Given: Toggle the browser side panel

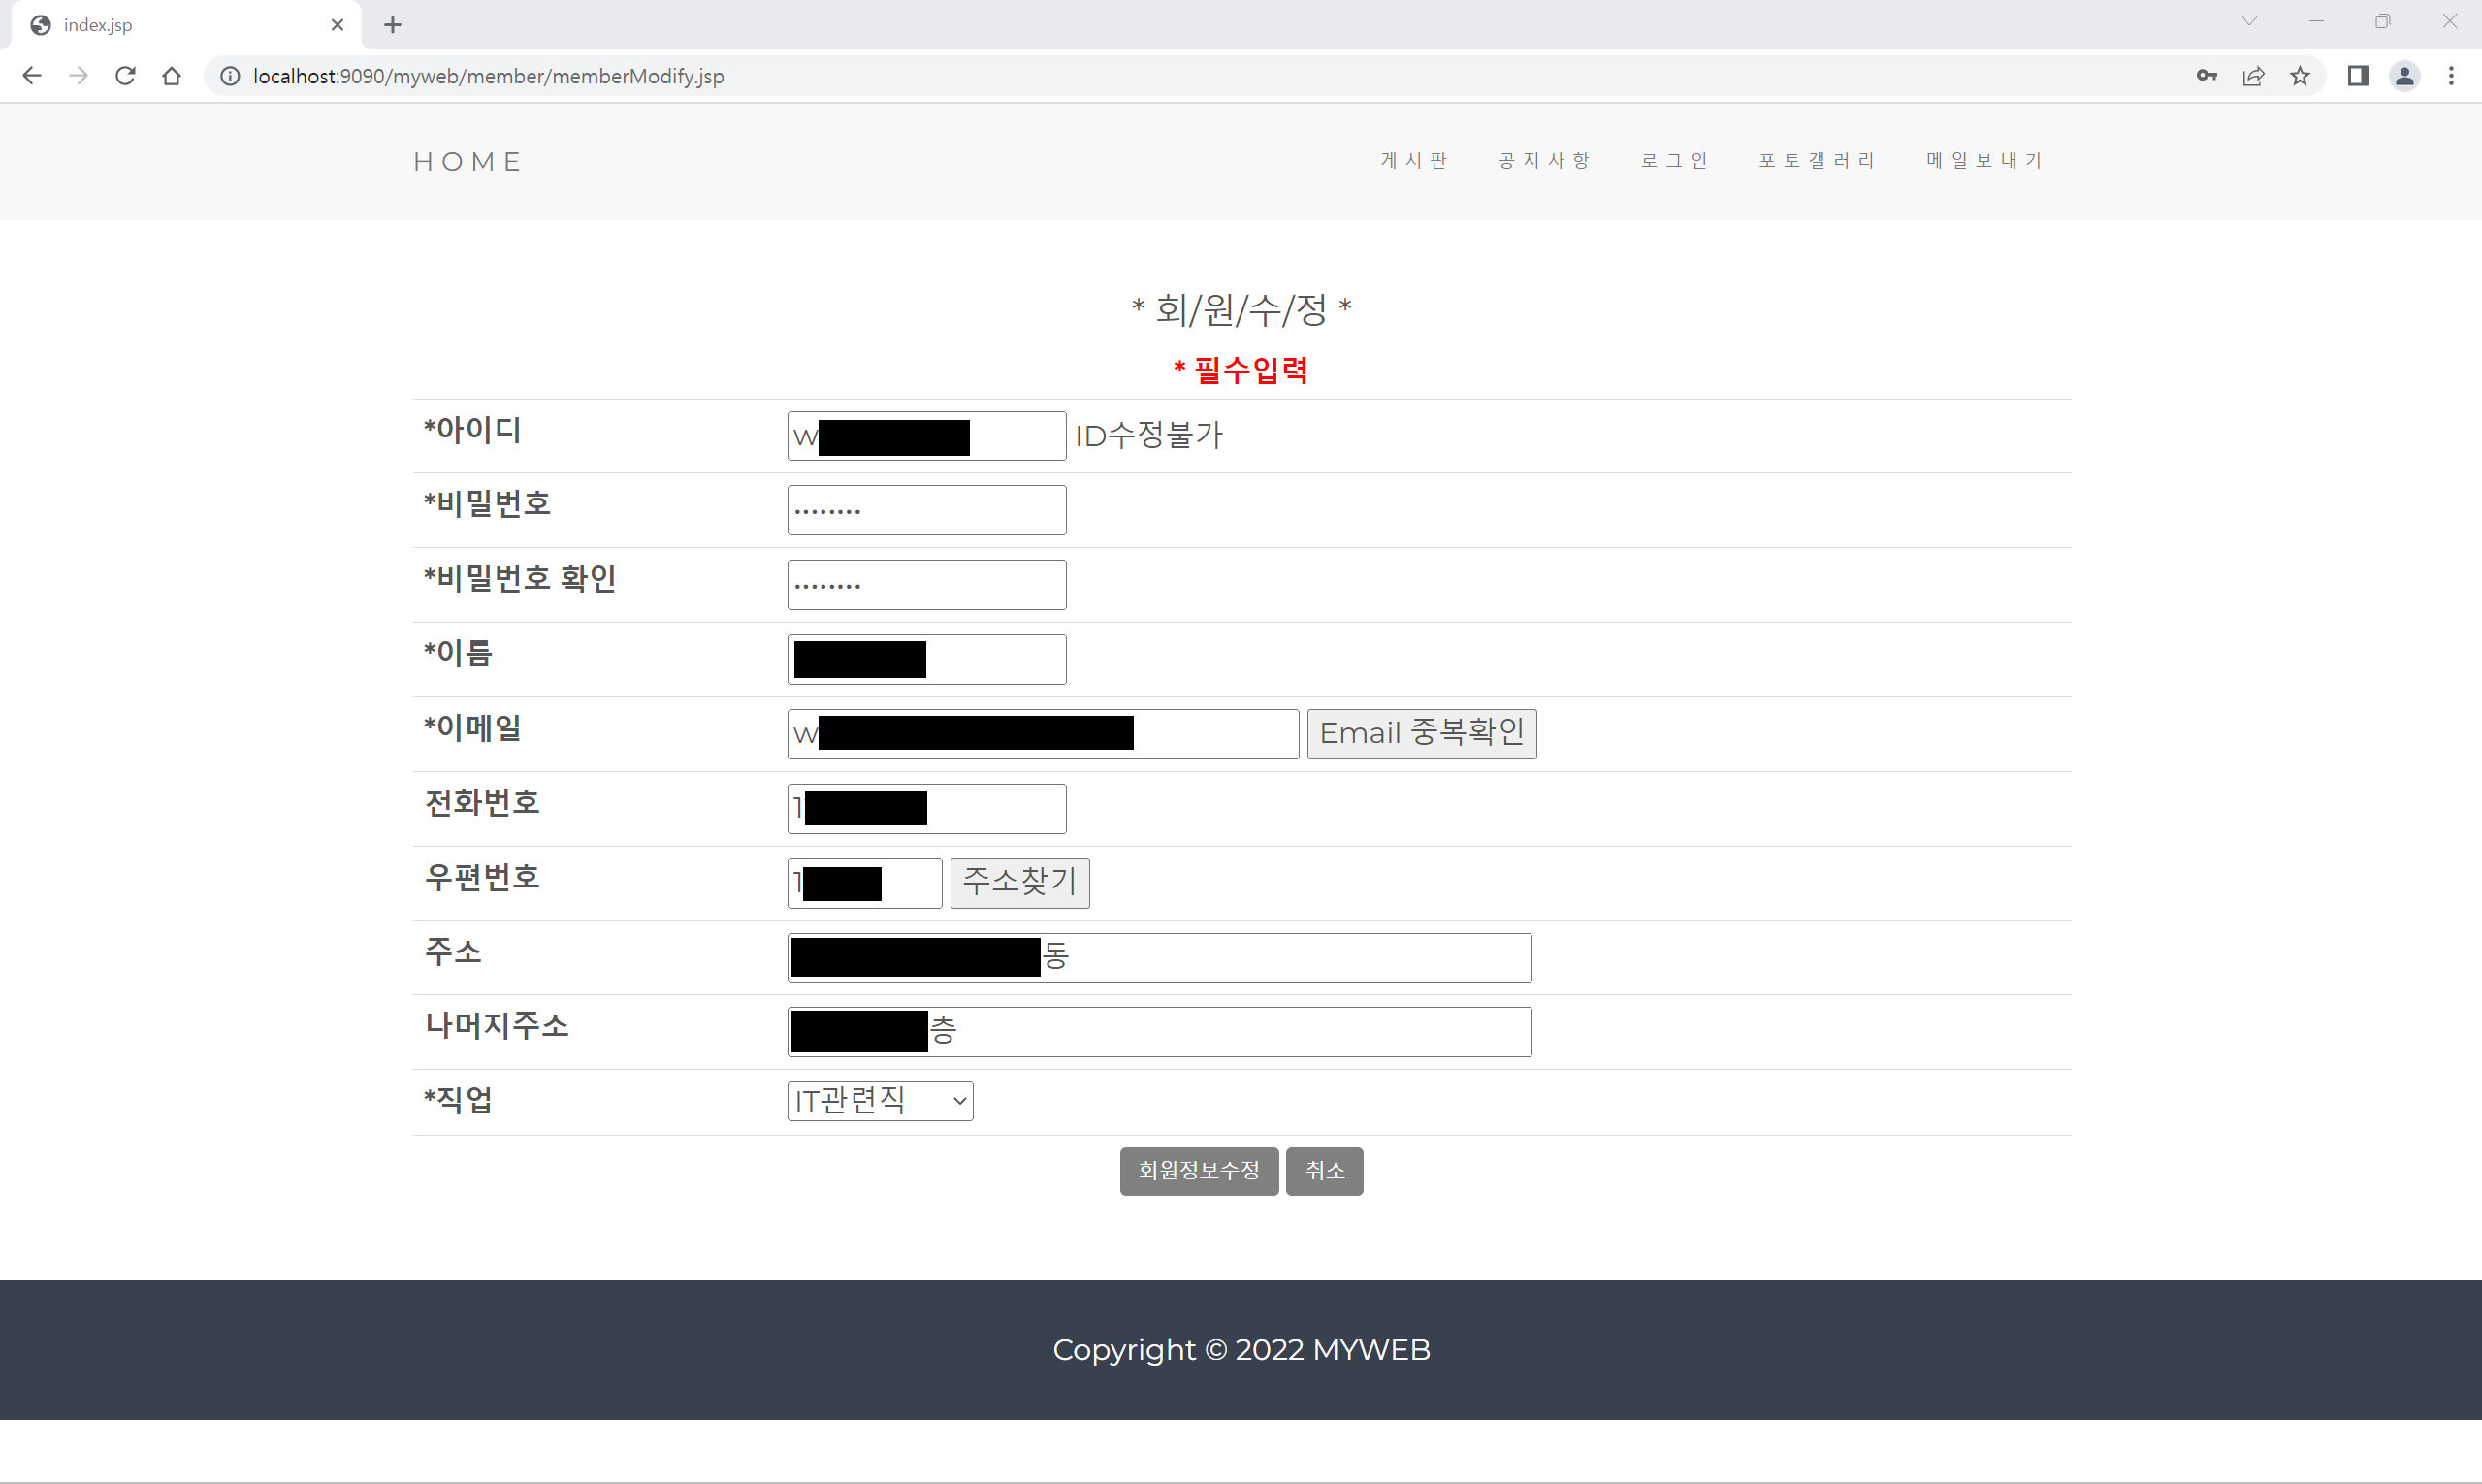Looking at the screenshot, I should tap(2358, 76).
